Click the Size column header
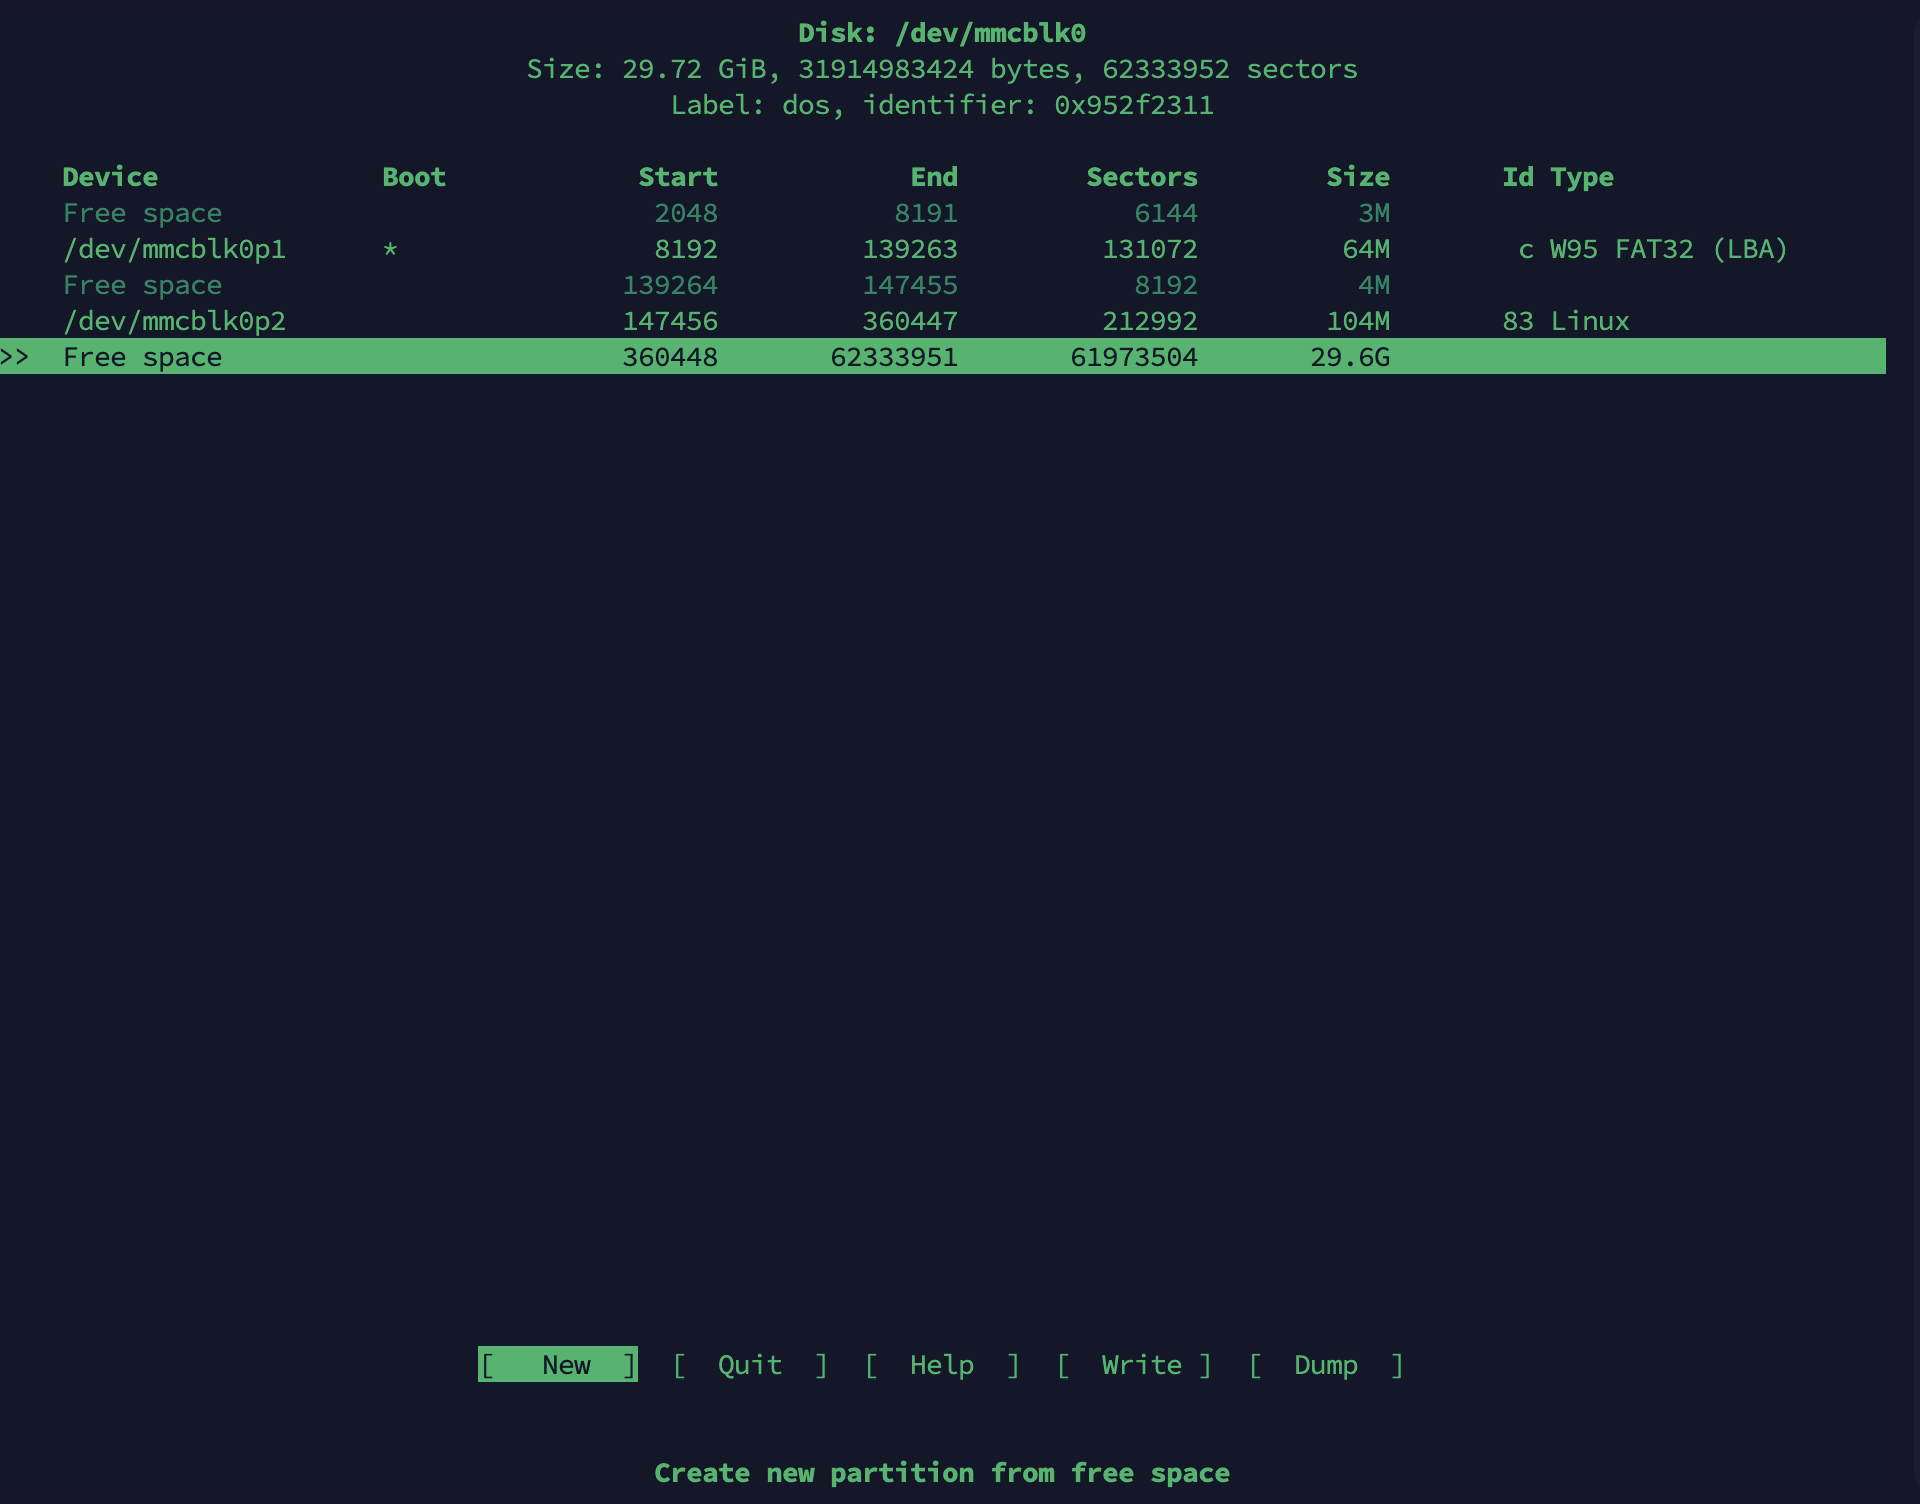This screenshot has width=1920, height=1504. click(x=1357, y=177)
